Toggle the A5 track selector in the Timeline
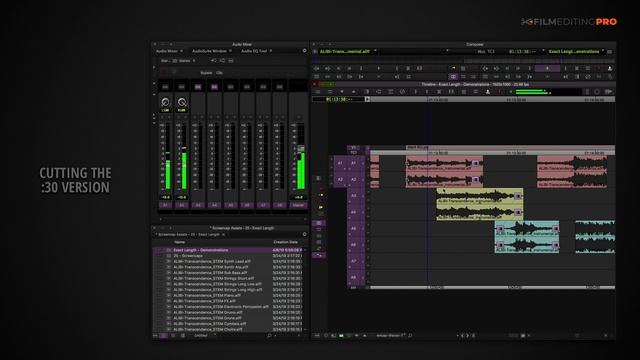 (x=354, y=228)
